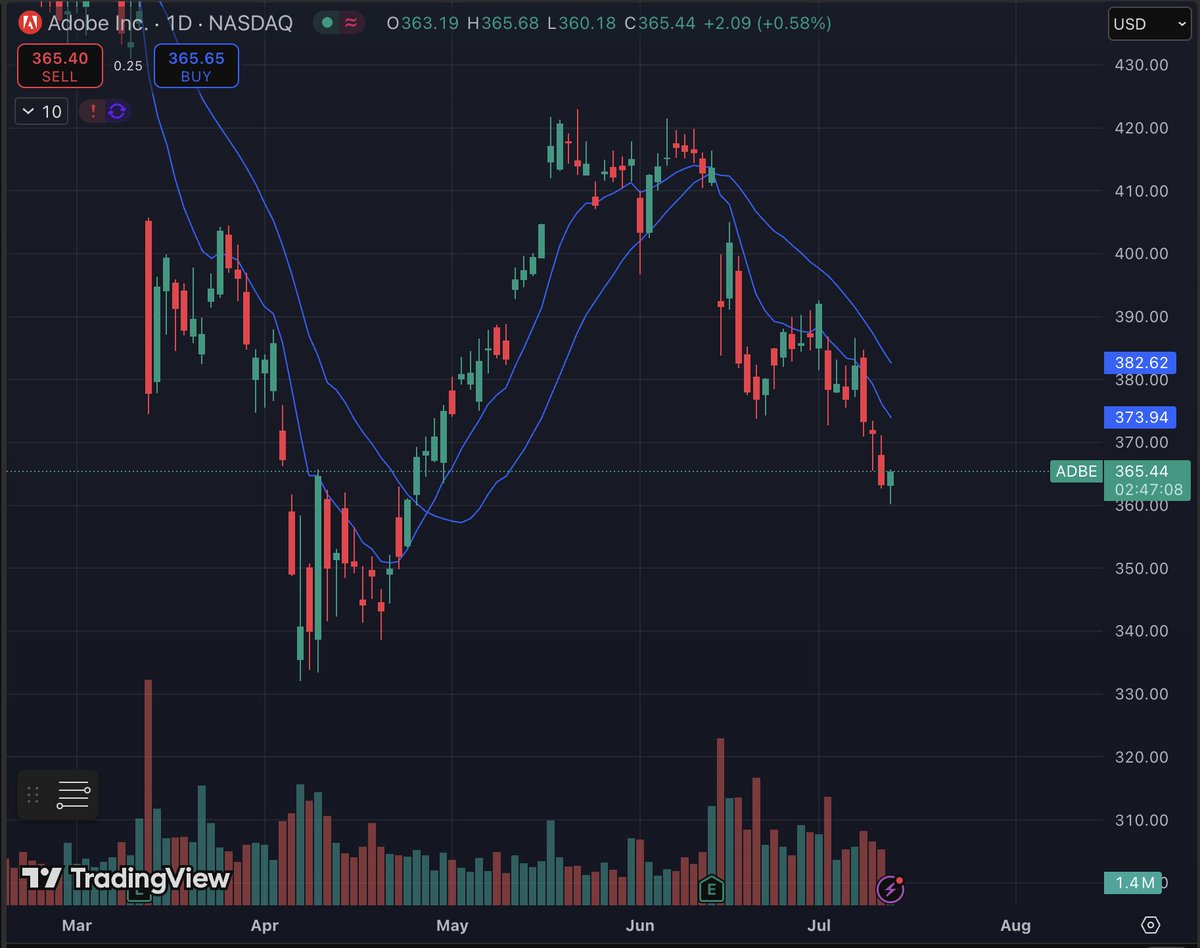
Task: Open the drawing tools lines icon
Action: (x=74, y=795)
